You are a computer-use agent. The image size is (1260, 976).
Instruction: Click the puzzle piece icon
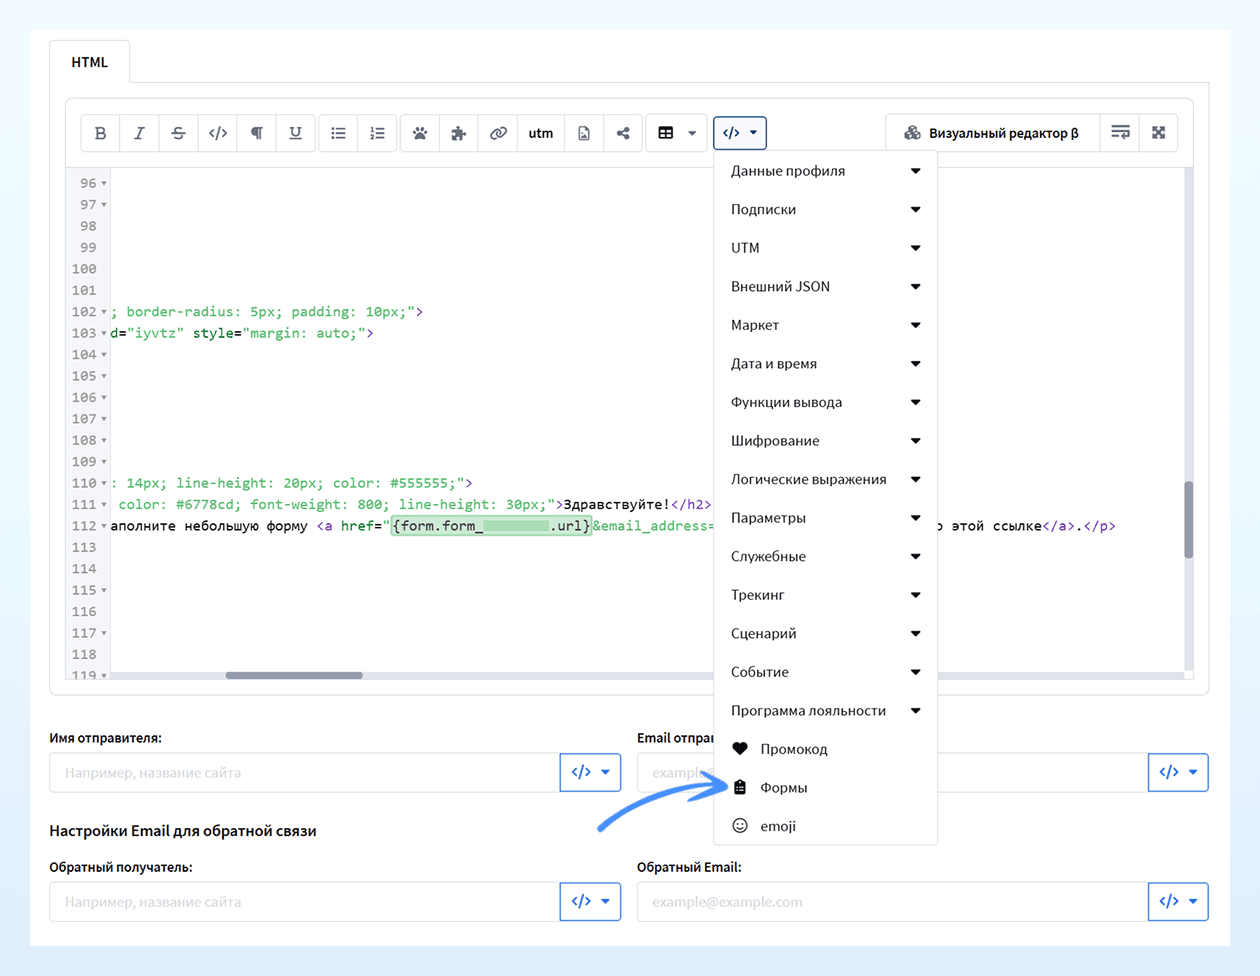point(458,133)
